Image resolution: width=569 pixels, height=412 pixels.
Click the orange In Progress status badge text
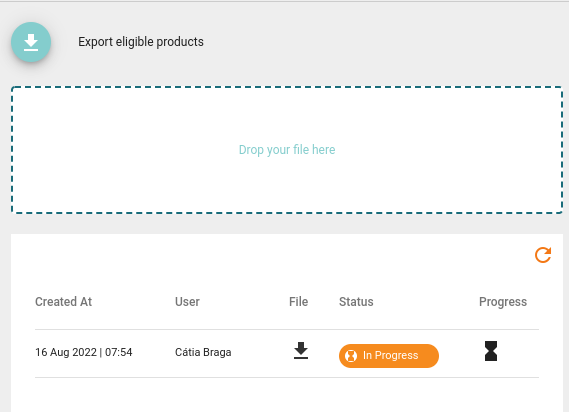(x=390, y=355)
